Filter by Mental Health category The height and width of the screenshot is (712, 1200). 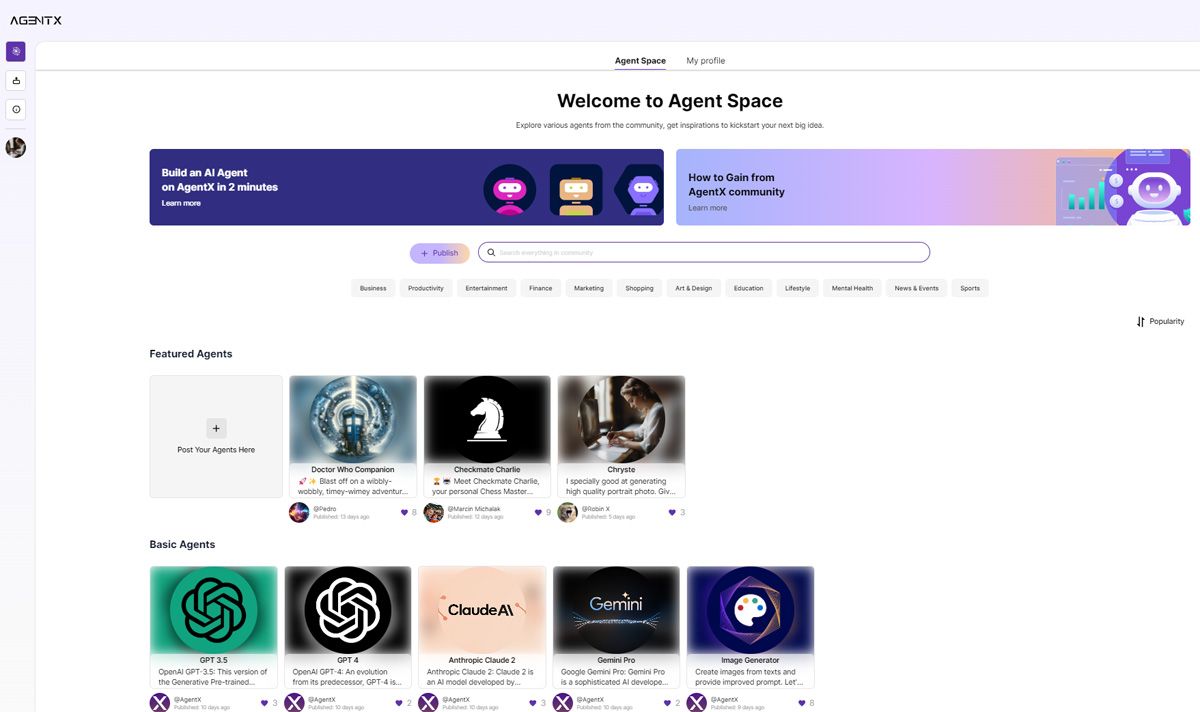pos(853,288)
